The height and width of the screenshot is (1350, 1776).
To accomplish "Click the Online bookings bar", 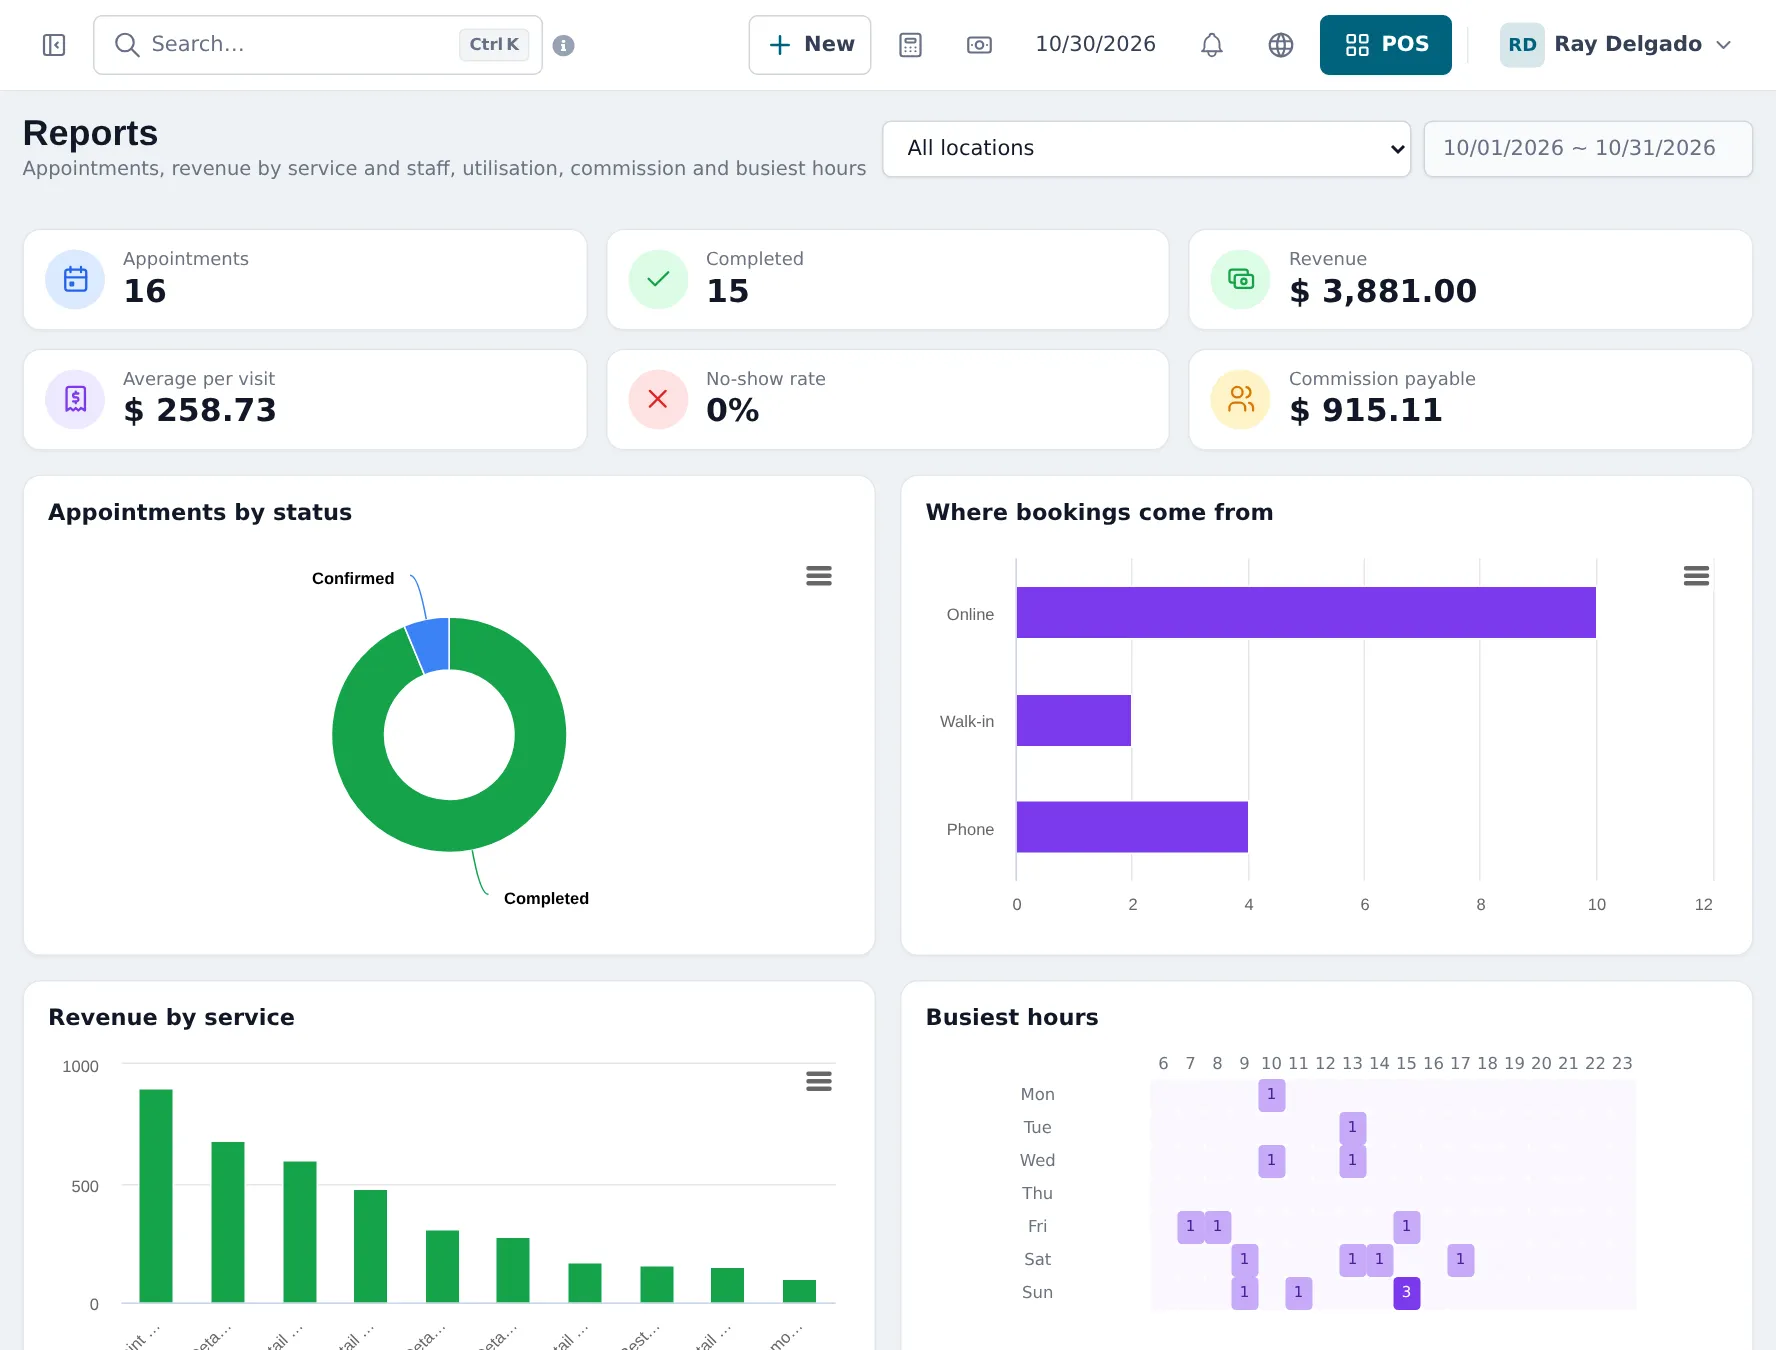I will tap(1306, 612).
